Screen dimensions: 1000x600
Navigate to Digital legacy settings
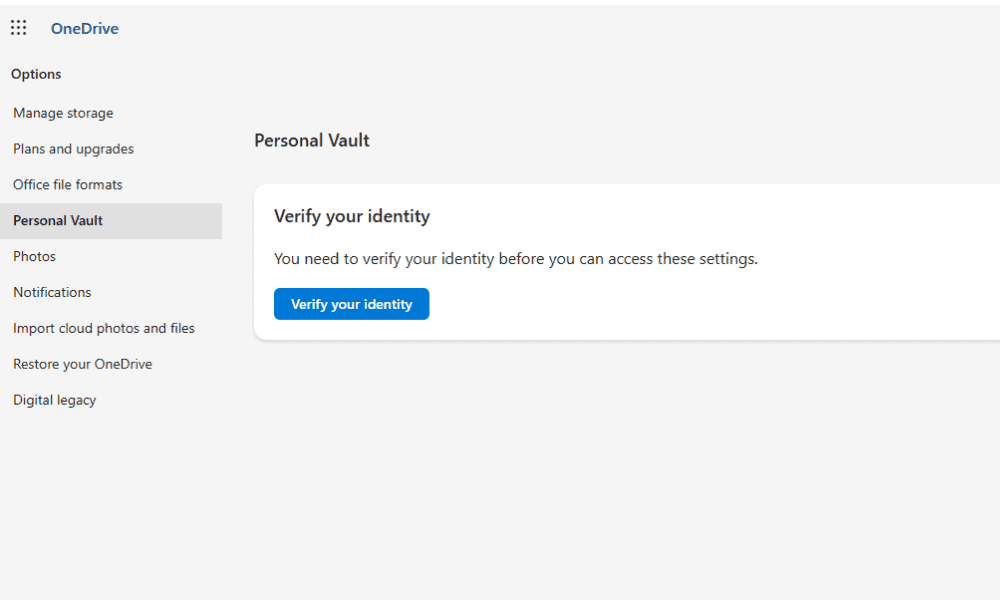pyautogui.click(x=55, y=401)
